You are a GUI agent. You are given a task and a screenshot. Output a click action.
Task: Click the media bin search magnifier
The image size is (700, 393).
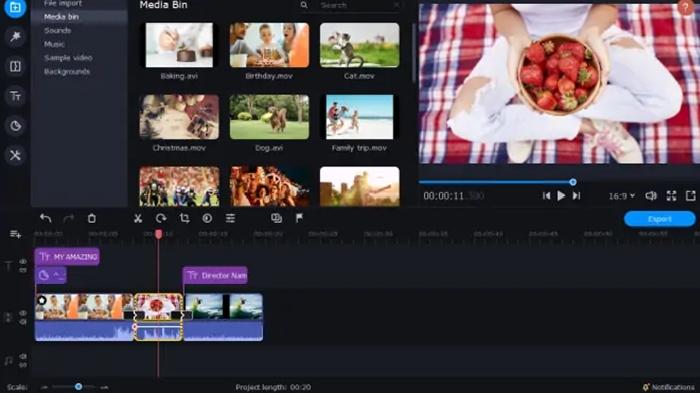coord(304,5)
